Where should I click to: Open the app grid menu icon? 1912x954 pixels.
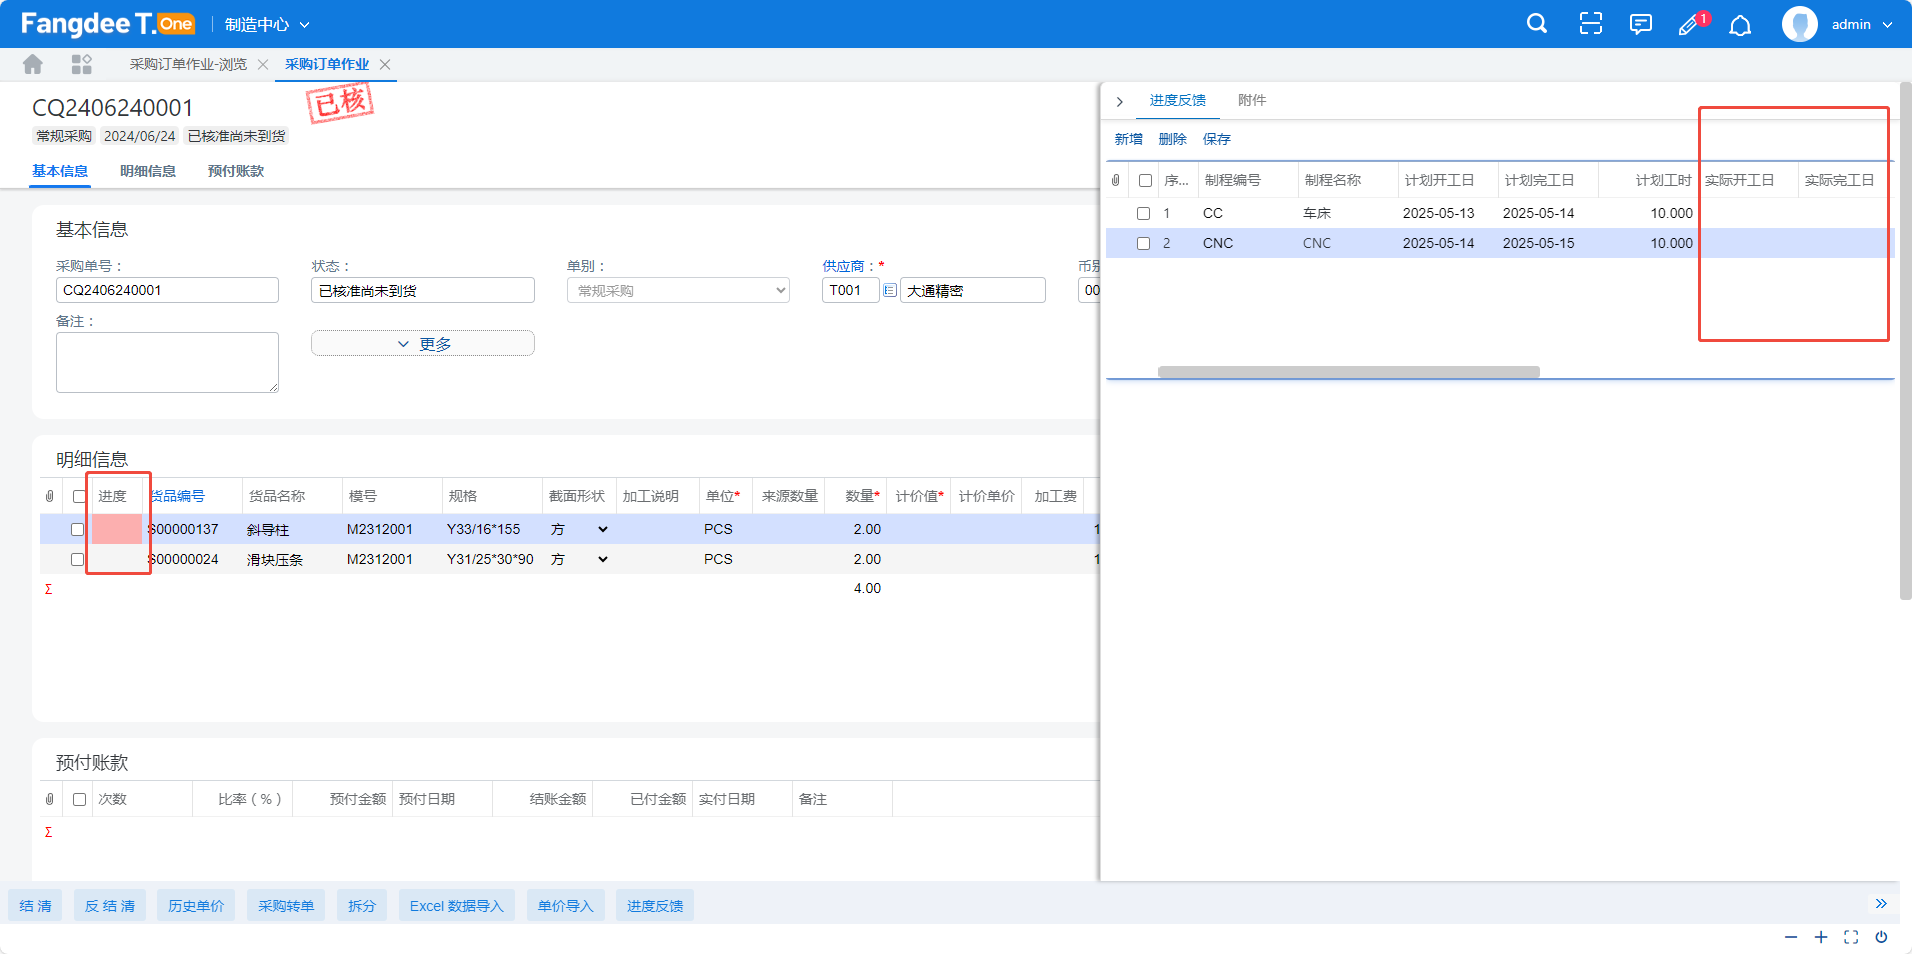82,64
